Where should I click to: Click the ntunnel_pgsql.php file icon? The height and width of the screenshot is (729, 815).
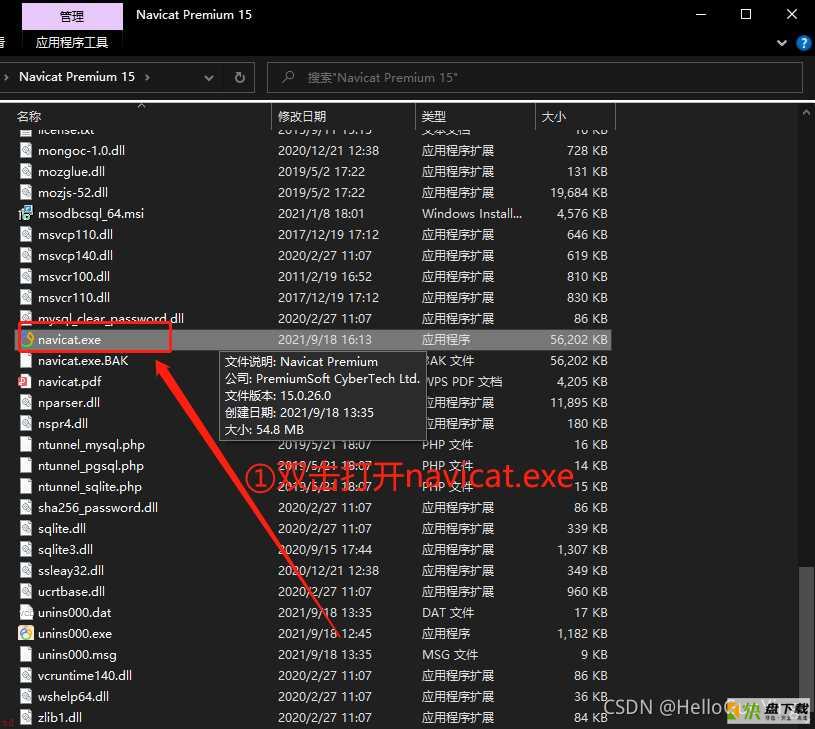pos(25,466)
